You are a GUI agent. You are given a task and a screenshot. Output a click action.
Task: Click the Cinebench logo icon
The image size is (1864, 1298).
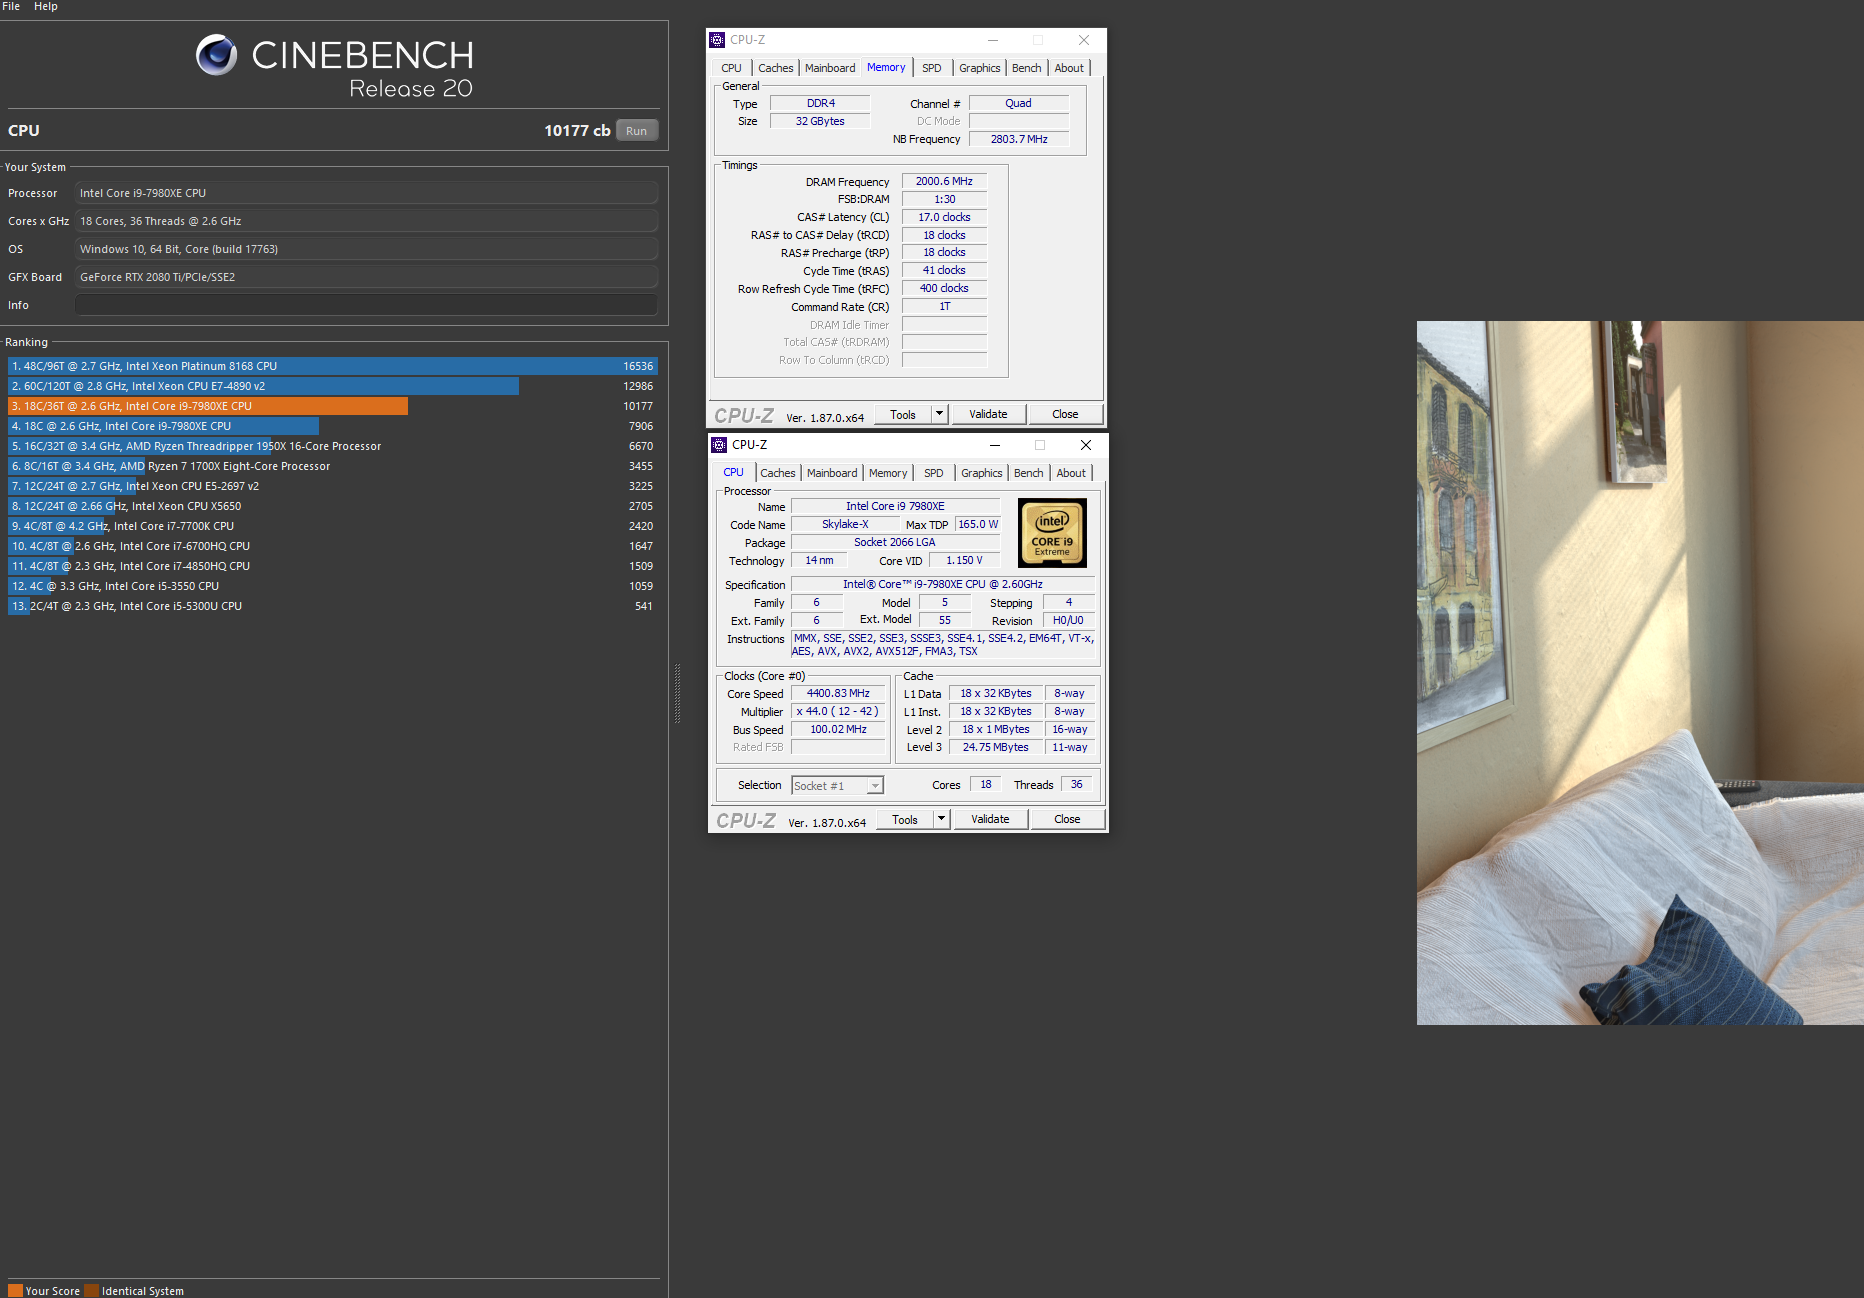tap(217, 55)
